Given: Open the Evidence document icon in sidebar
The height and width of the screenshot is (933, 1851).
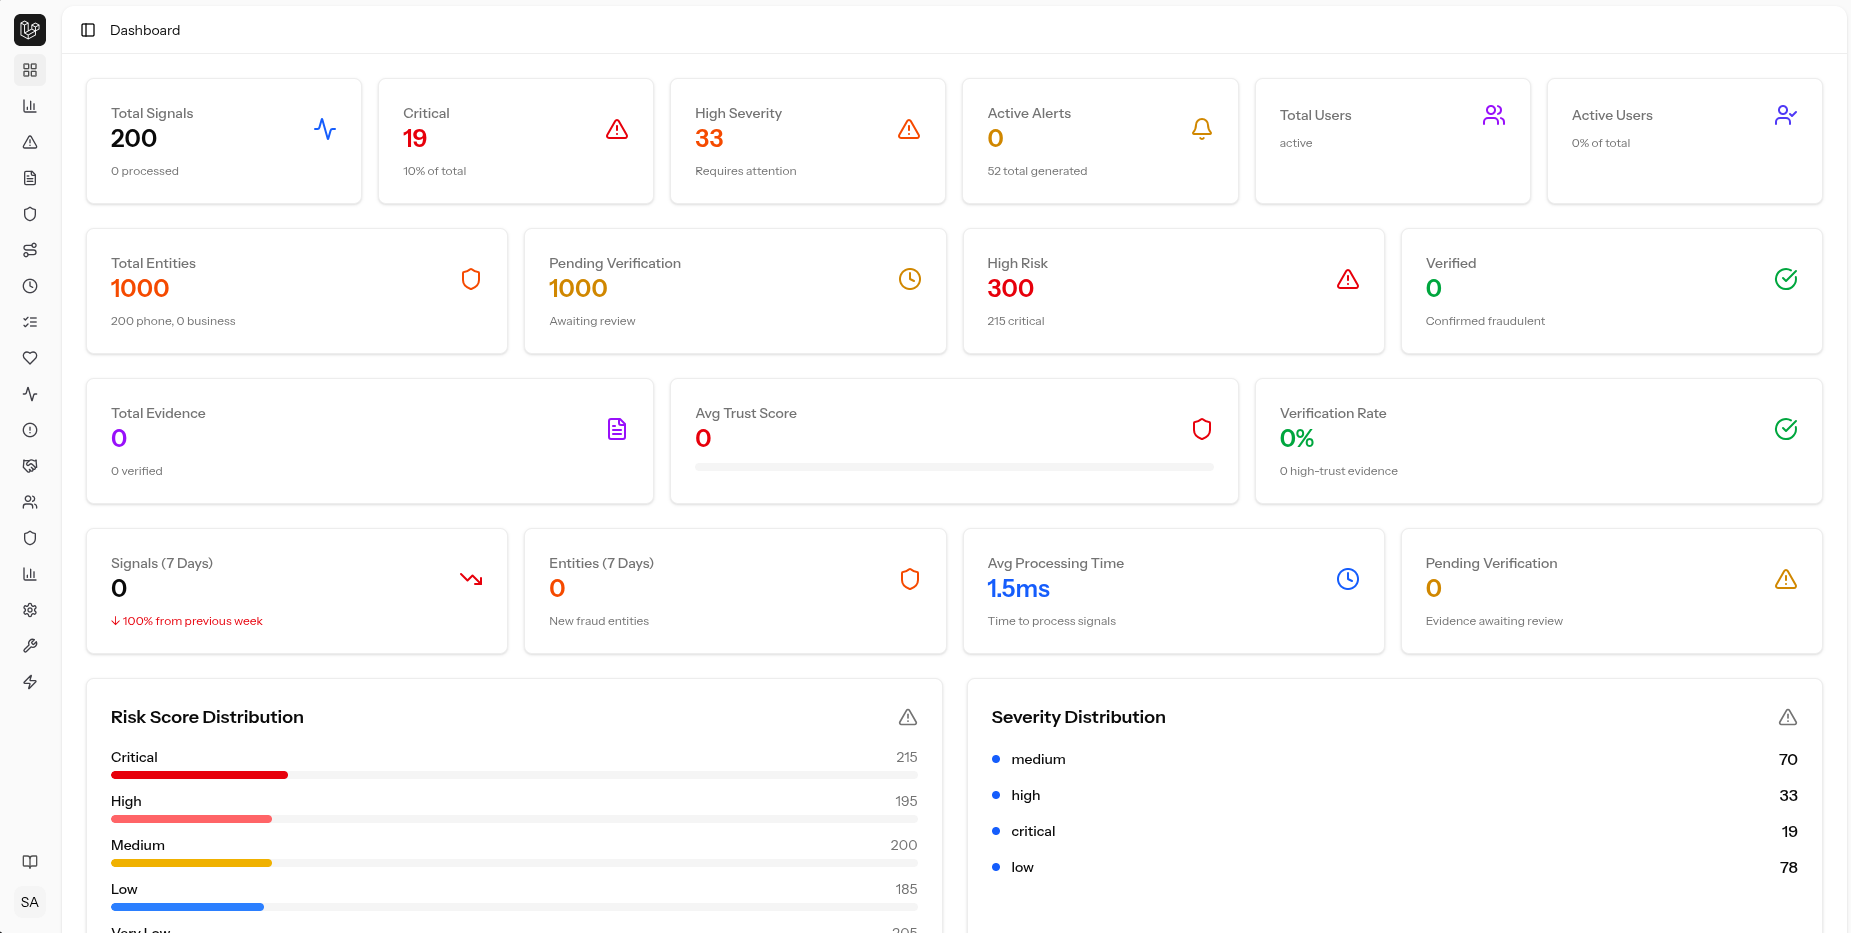Looking at the screenshot, I should pos(30,178).
